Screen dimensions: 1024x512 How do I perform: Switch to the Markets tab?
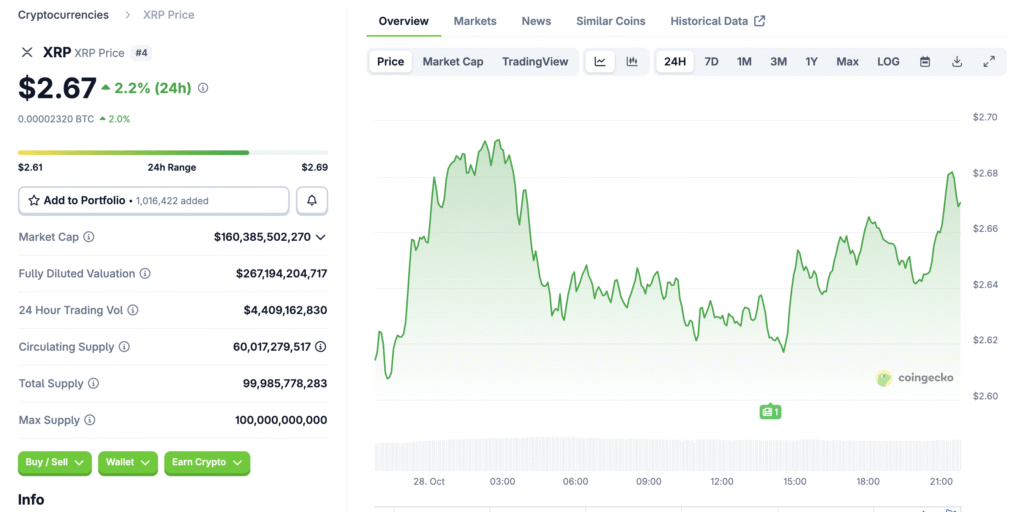475,21
